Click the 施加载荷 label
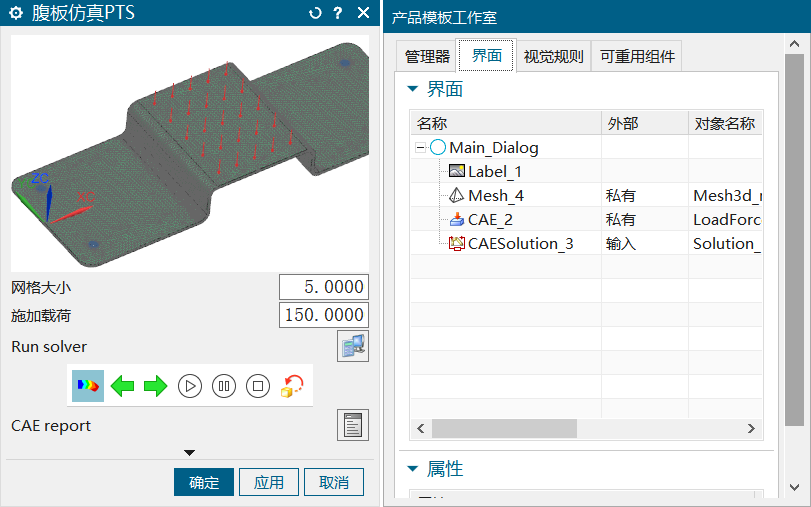The image size is (811, 507). coord(41,316)
